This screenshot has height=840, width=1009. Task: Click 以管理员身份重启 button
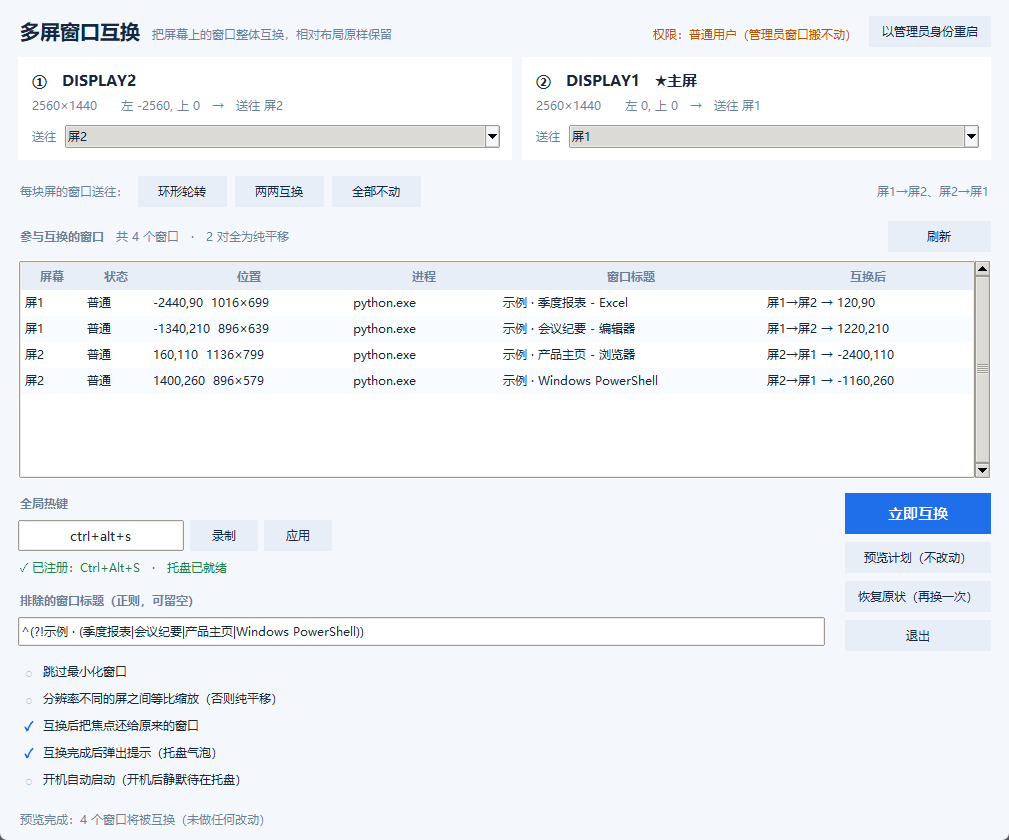929,32
